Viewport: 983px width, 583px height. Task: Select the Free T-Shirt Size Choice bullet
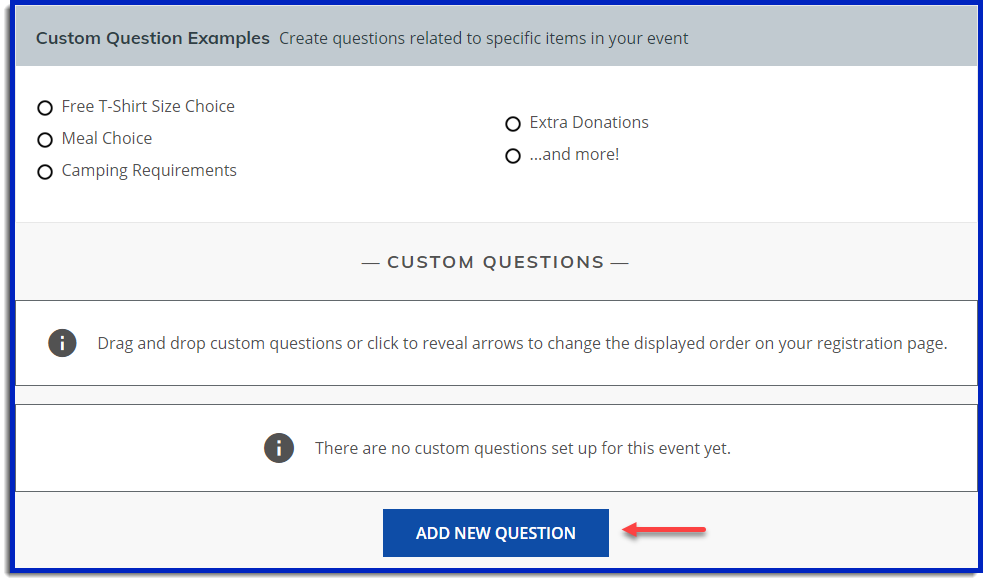tap(45, 108)
